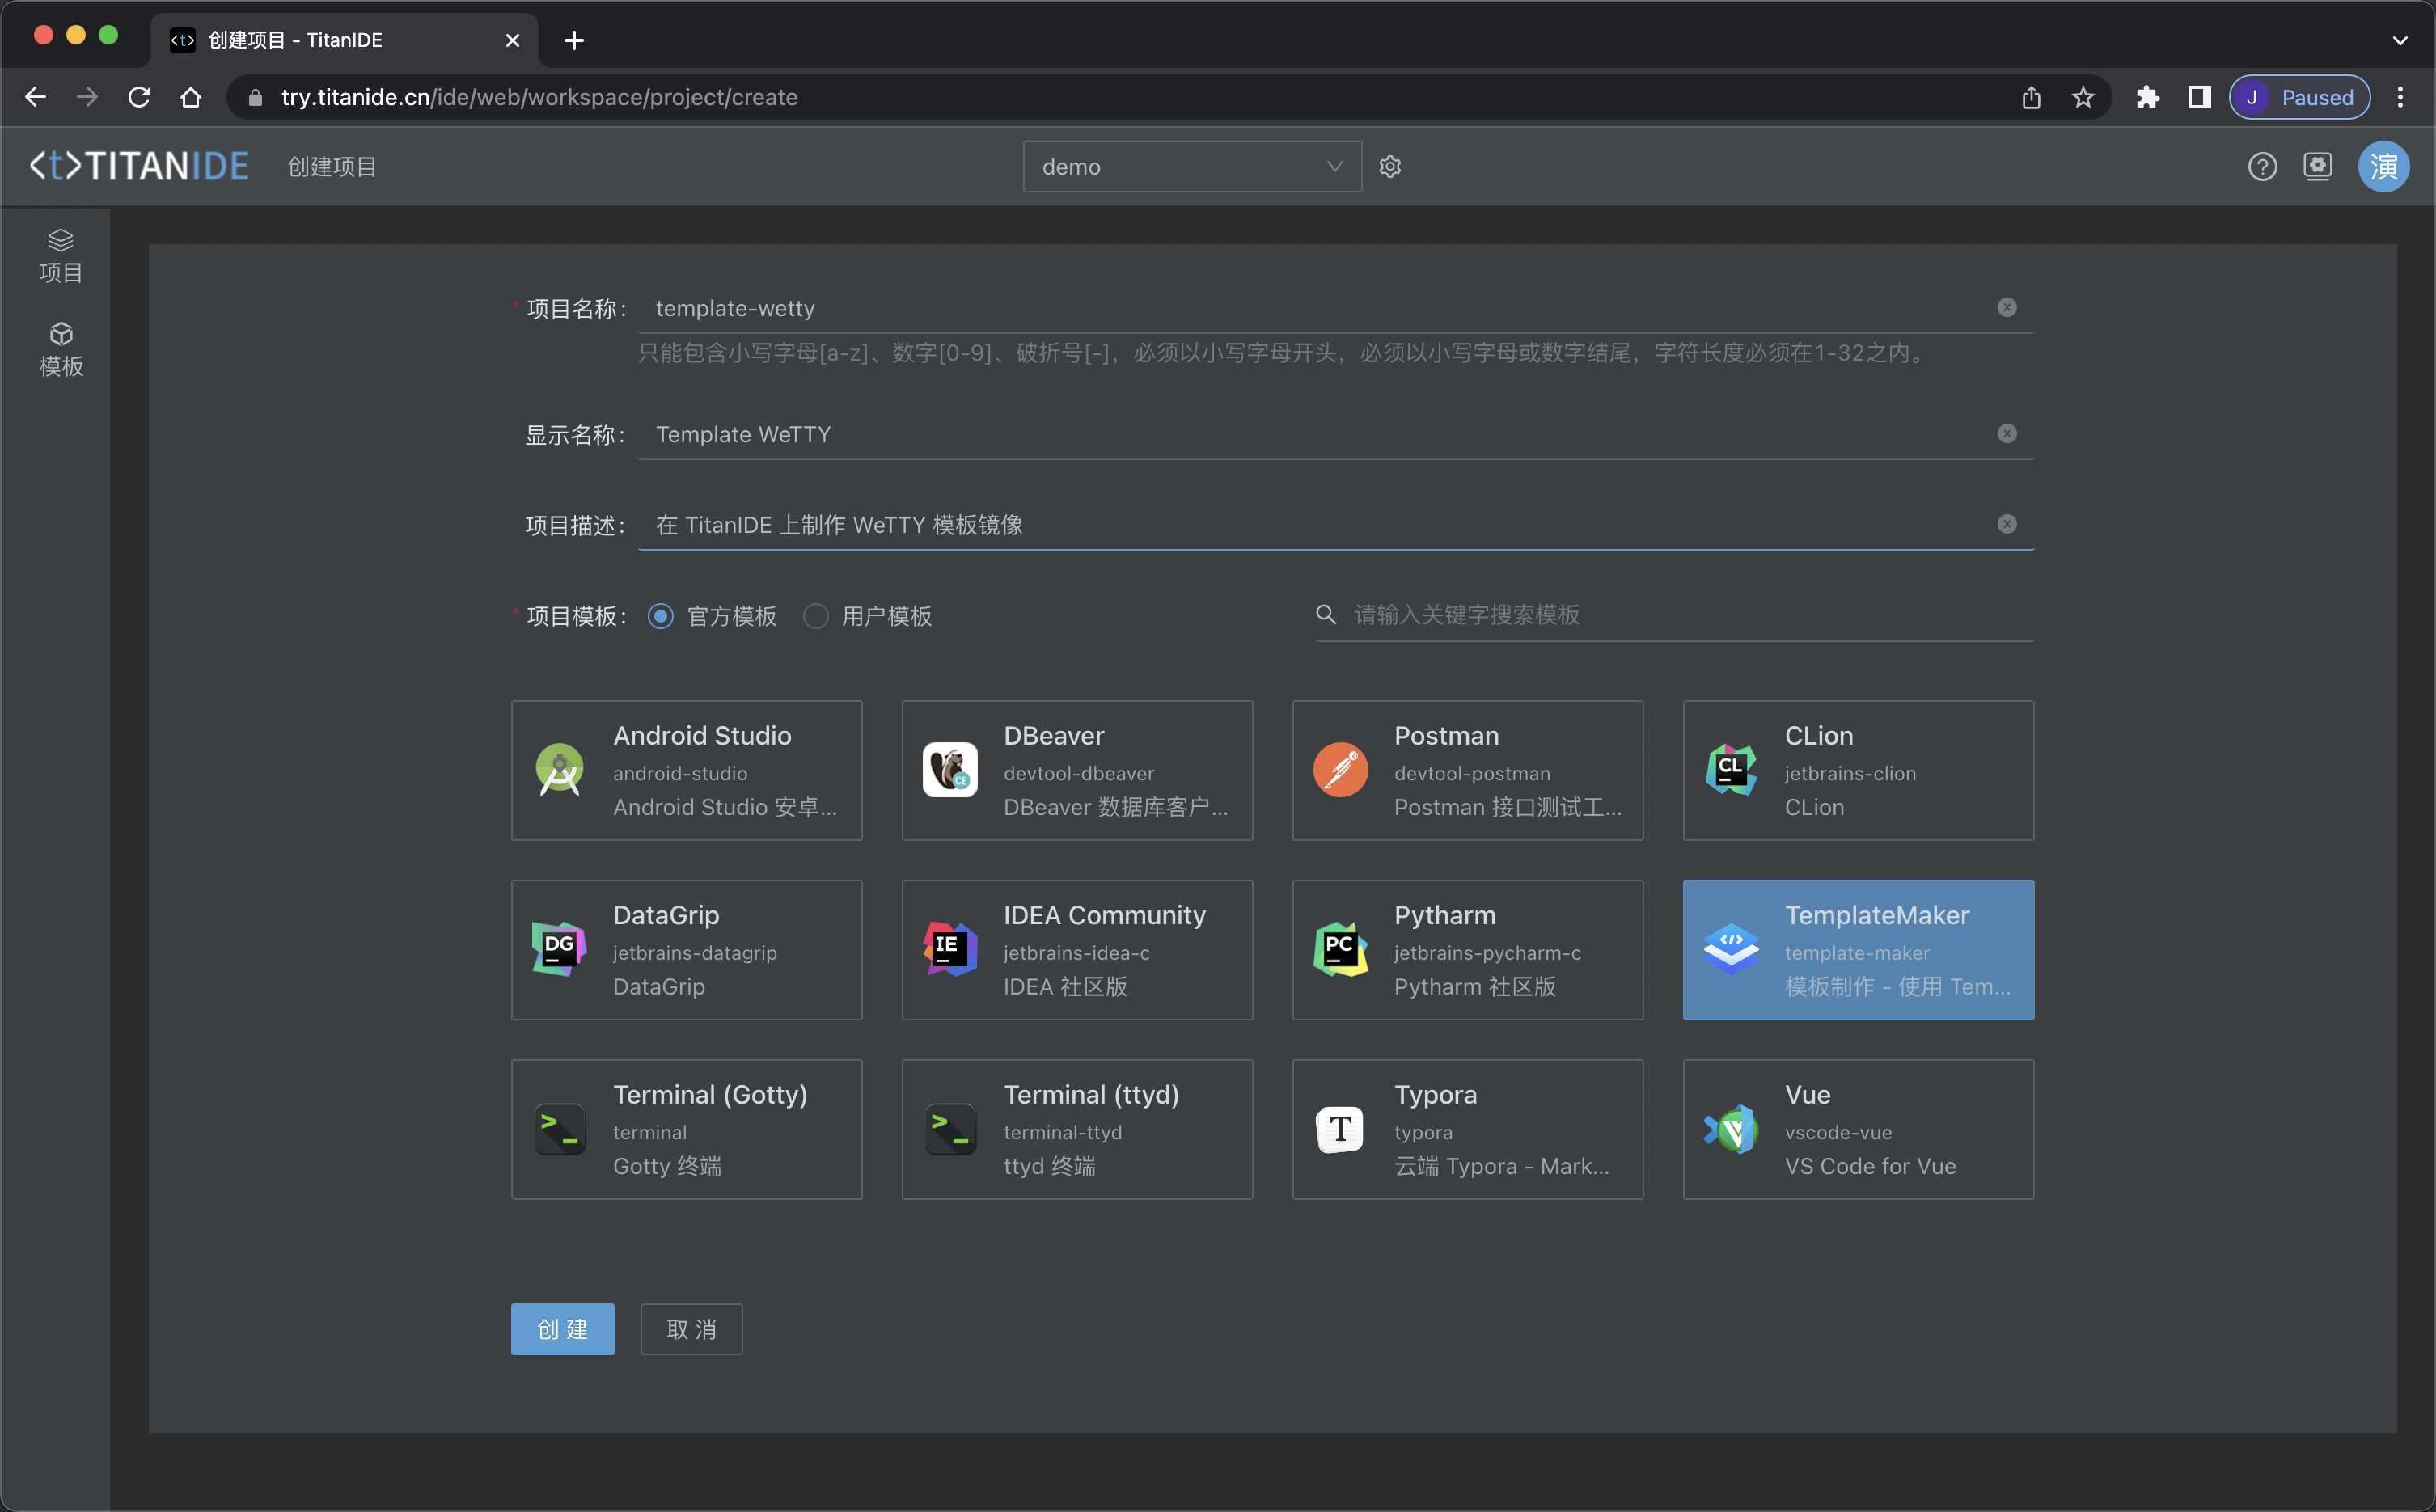Select the Vue template icon
Screen dimensions: 2436x1512
tap(1731, 1129)
